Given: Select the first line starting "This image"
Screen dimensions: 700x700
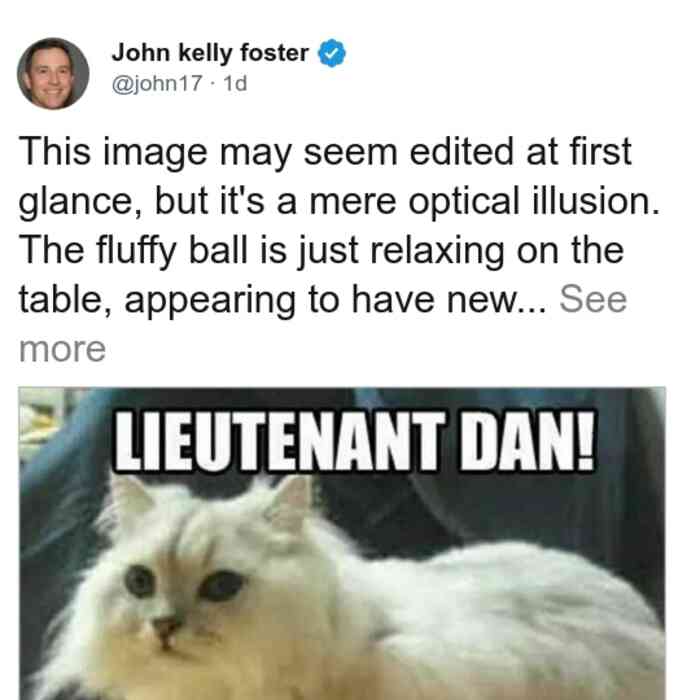Looking at the screenshot, I should 325,152.
